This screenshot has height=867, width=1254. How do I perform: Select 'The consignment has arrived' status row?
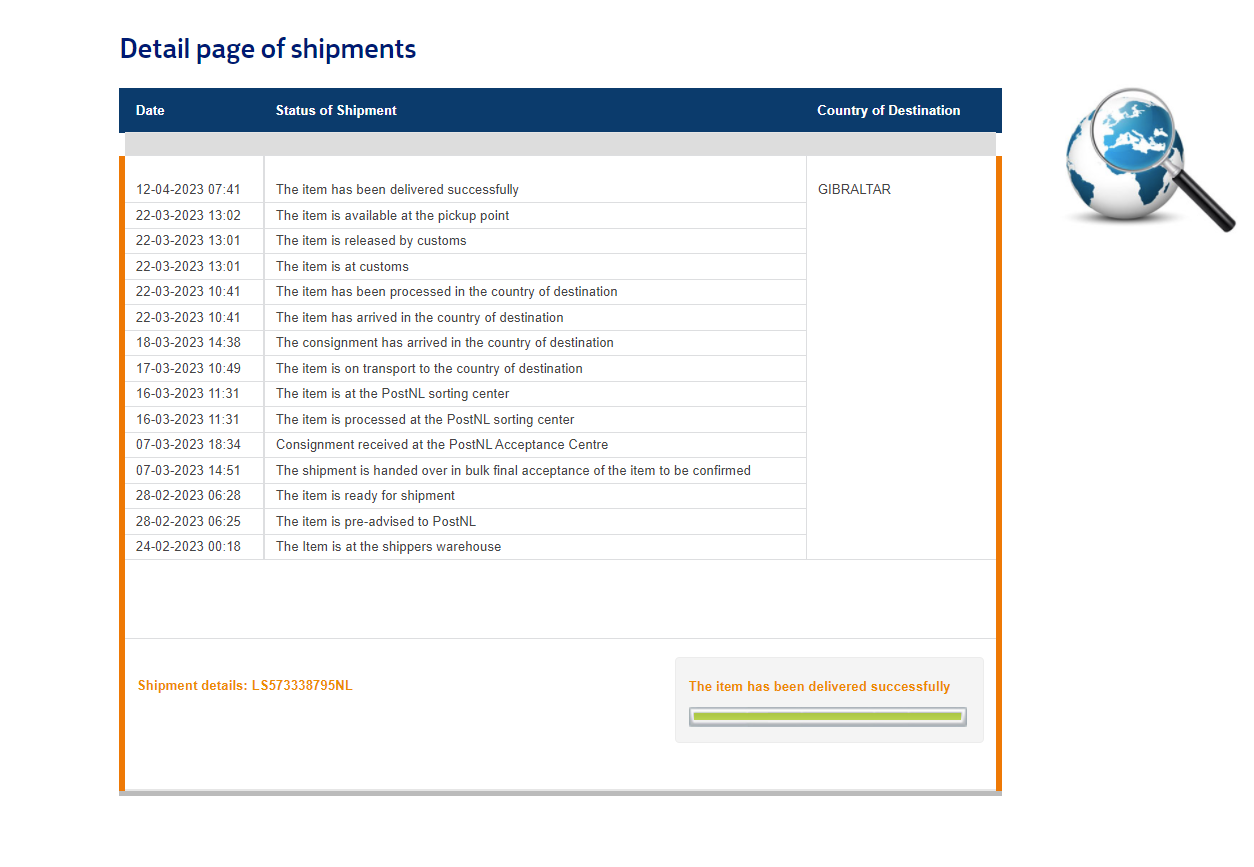click(444, 343)
